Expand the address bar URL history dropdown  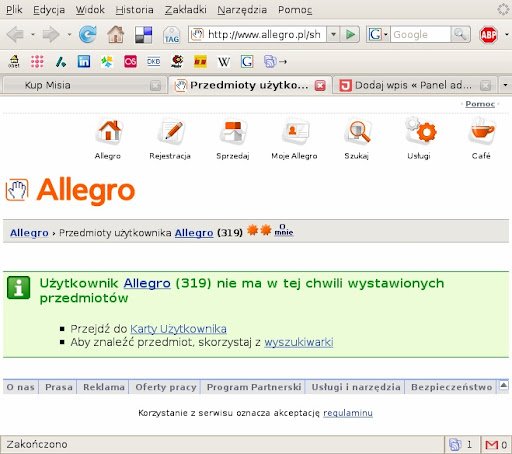pos(333,34)
